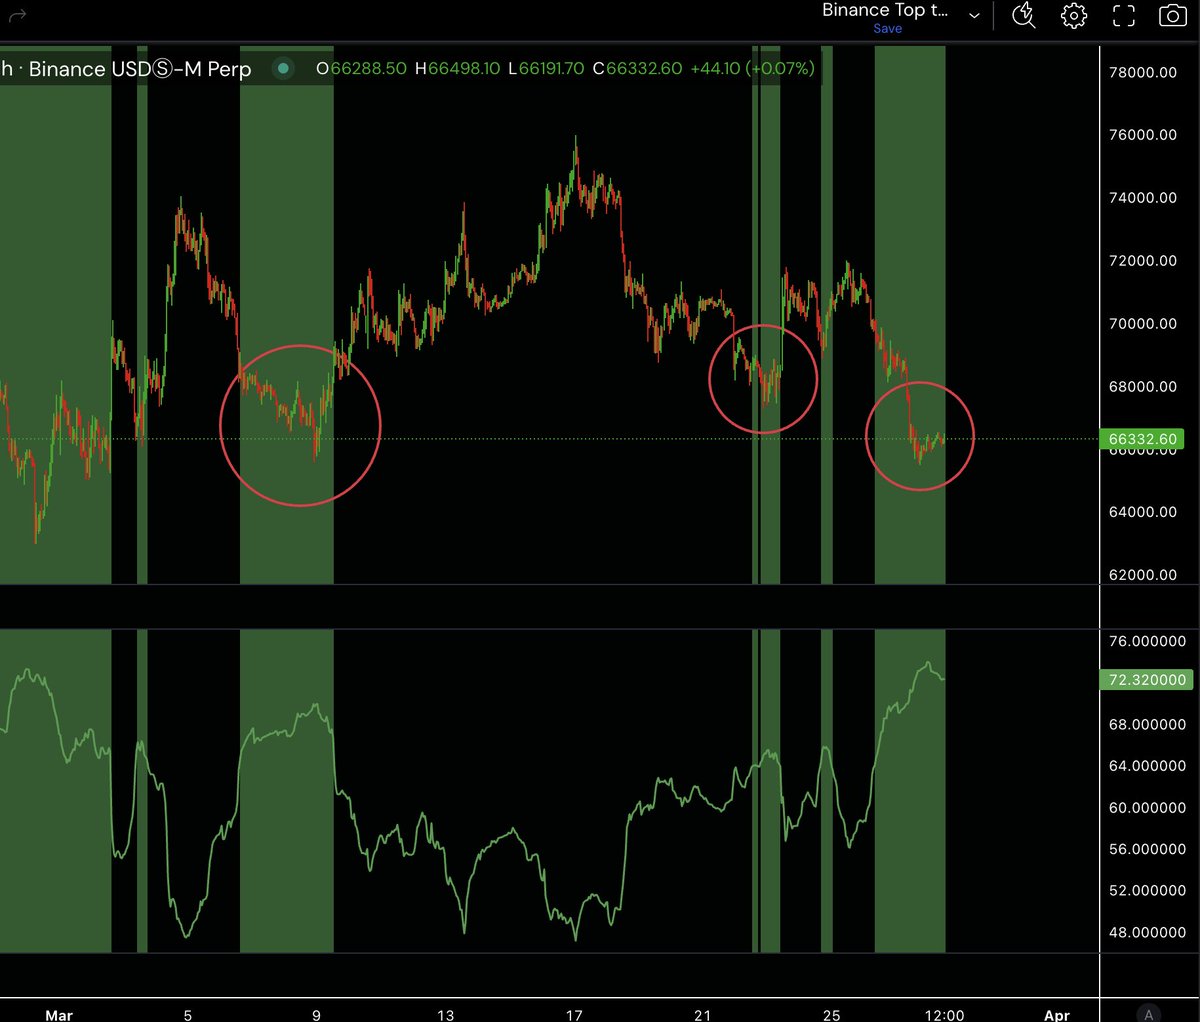Click the 64.000000 indicator axis label
The image size is (1200, 1022).
click(x=1147, y=766)
